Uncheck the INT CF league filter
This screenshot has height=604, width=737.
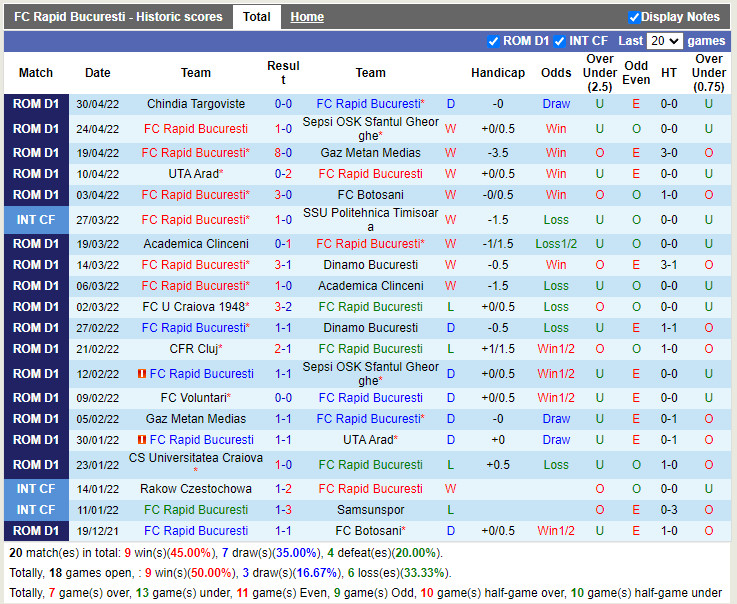tap(559, 41)
